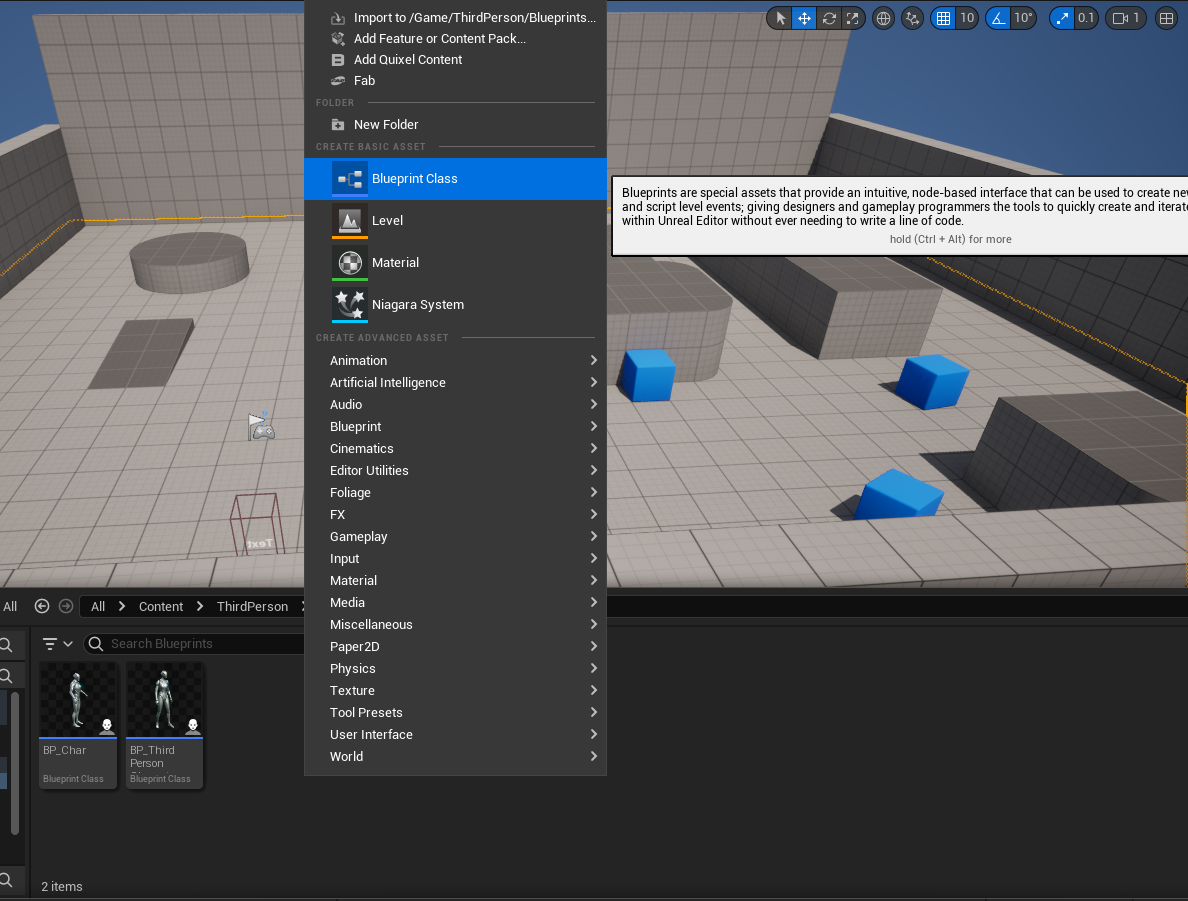Open the camera speed dropdown
Viewport: 1188px width, 901px height.
[x=1126, y=18]
